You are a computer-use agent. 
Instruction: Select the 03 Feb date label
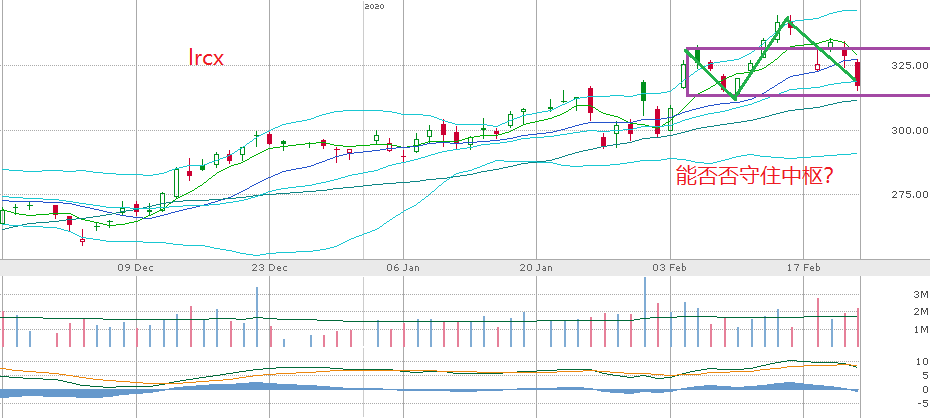pyautogui.click(x=671, y=268)
